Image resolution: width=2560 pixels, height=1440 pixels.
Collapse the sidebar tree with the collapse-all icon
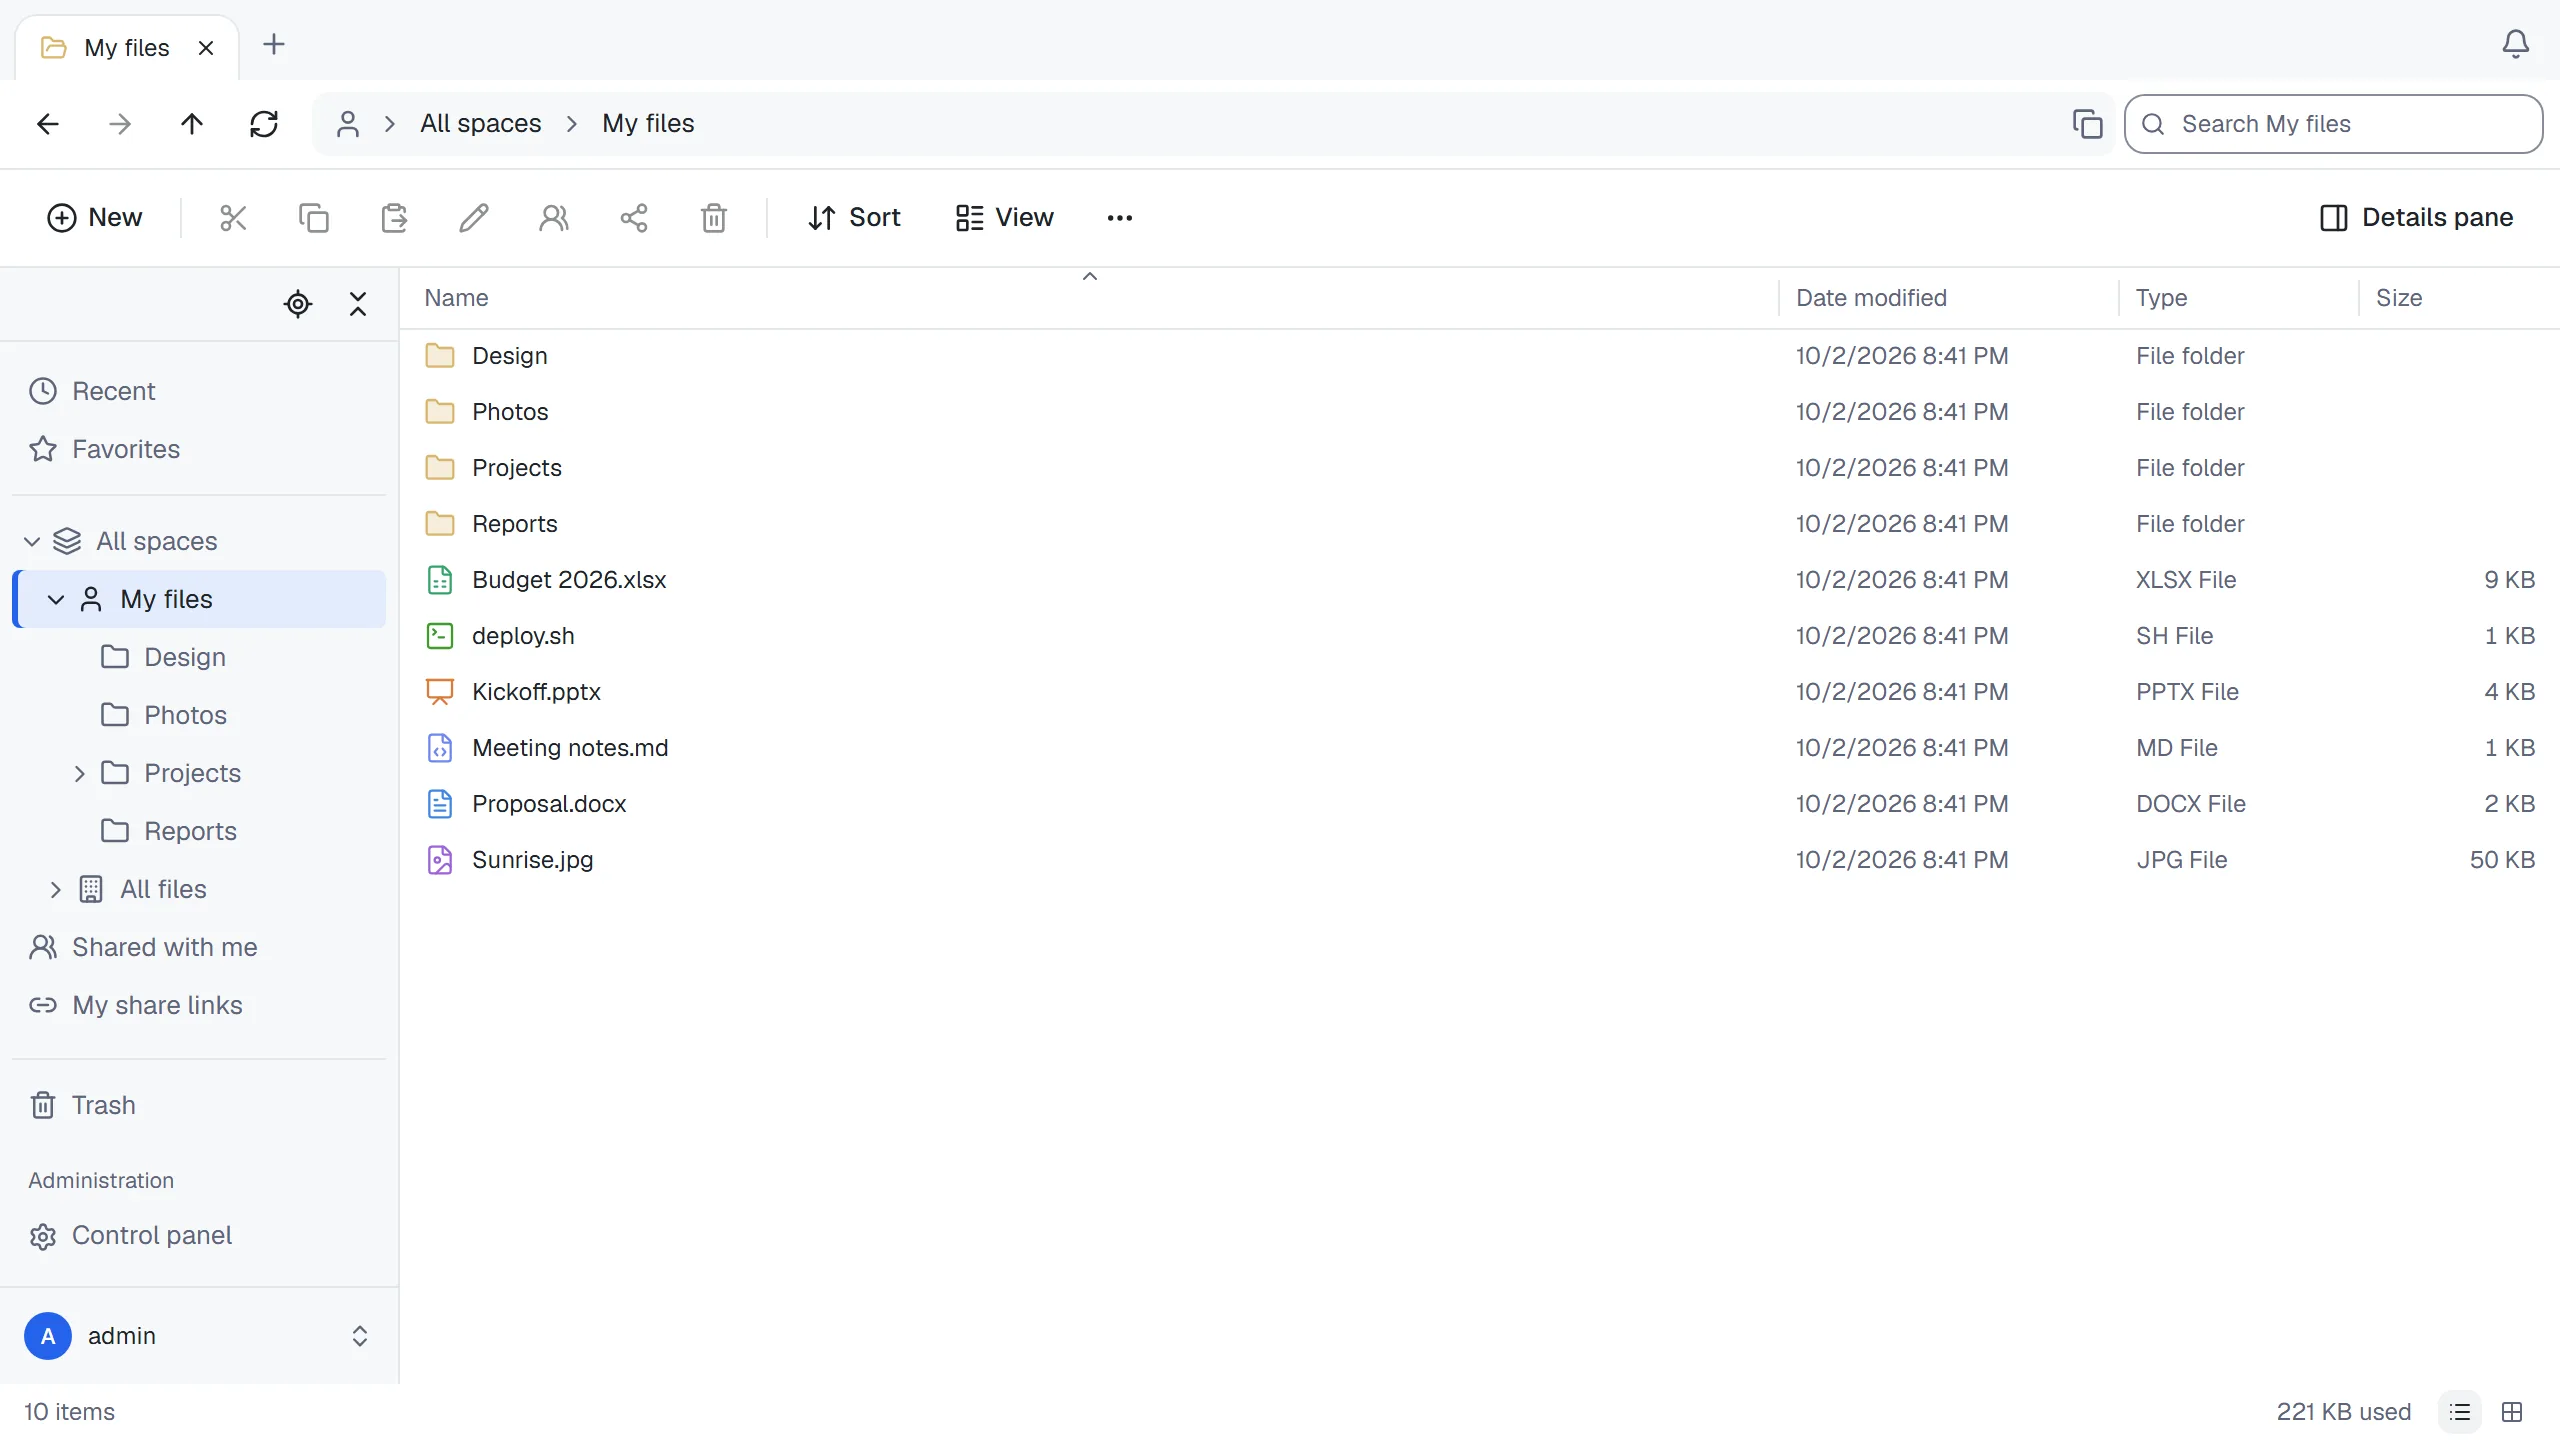coord(358,304)
